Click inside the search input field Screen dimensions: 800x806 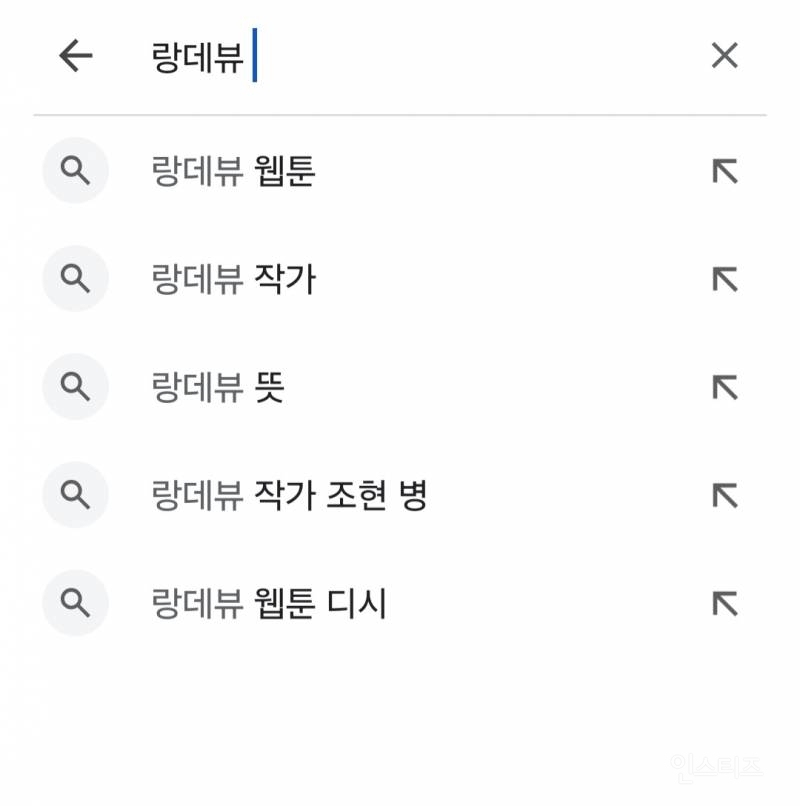pos(400,56)
